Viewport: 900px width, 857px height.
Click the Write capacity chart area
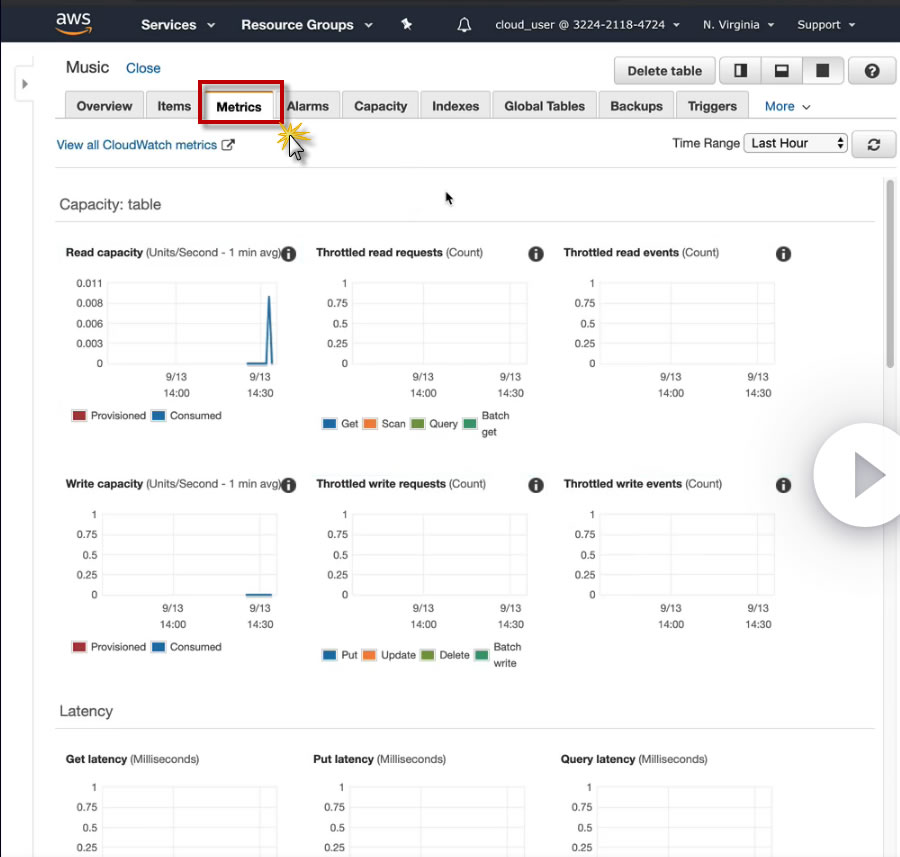tap(189, 554)
